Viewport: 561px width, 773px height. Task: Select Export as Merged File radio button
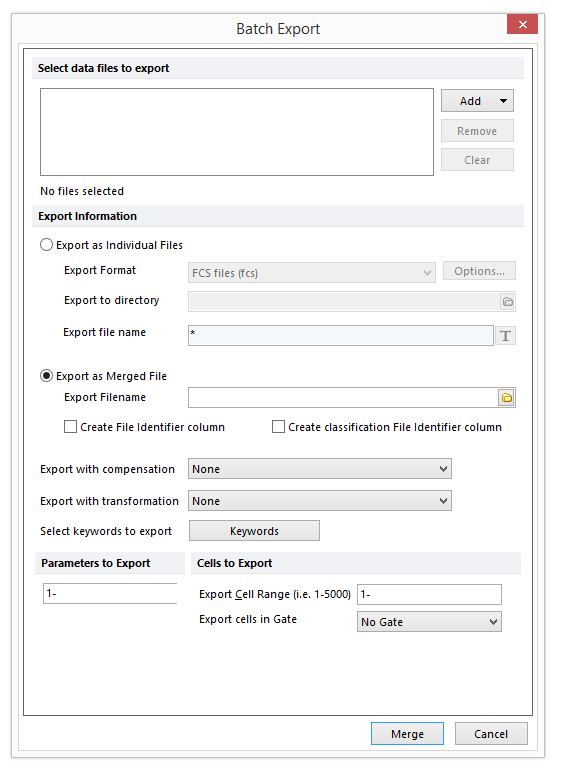(46, 376)
